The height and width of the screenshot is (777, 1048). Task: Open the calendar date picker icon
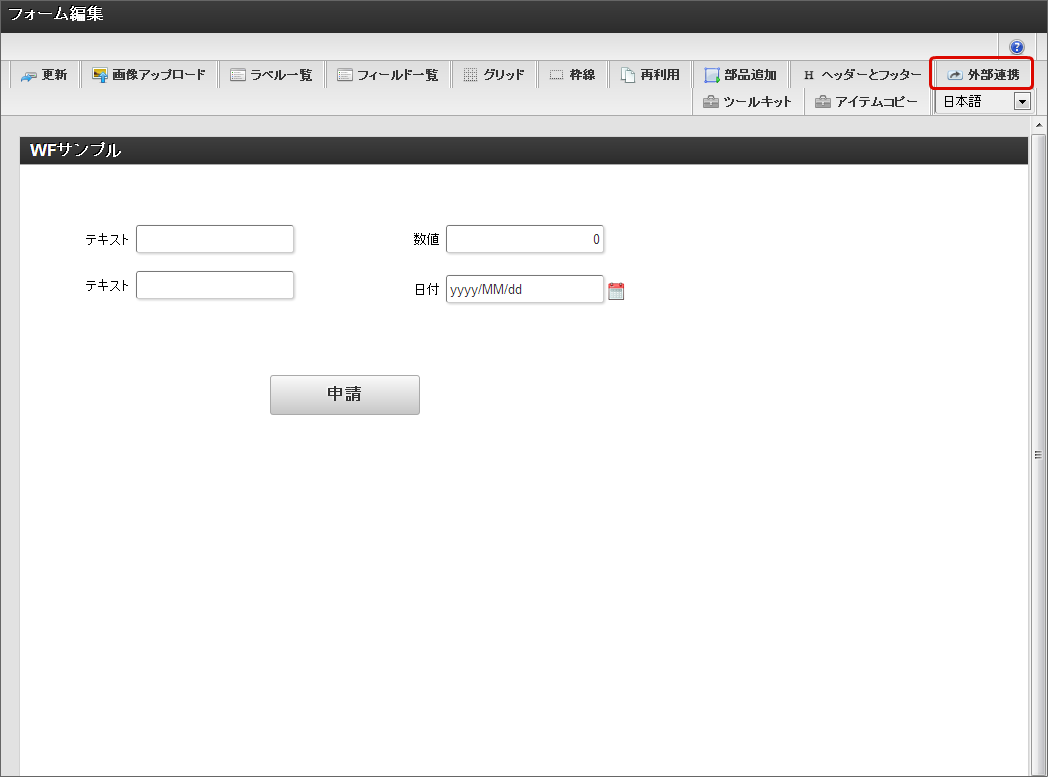(x=616, y=291)
